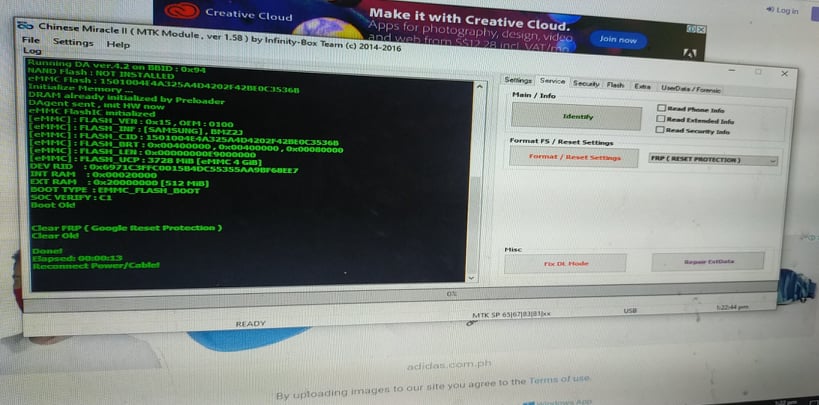Screen dimensions: 819x405
Task: Open the Settings menu
Action: (73, 42)
